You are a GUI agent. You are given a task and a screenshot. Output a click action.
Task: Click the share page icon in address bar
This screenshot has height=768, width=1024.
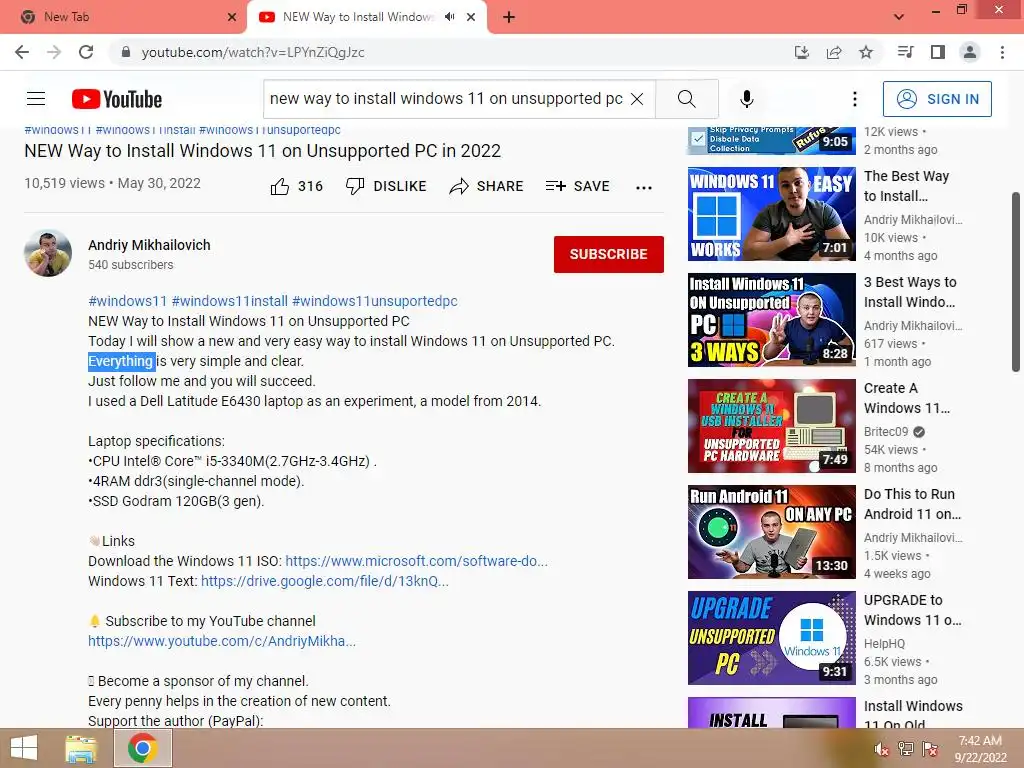pos(833,52)
